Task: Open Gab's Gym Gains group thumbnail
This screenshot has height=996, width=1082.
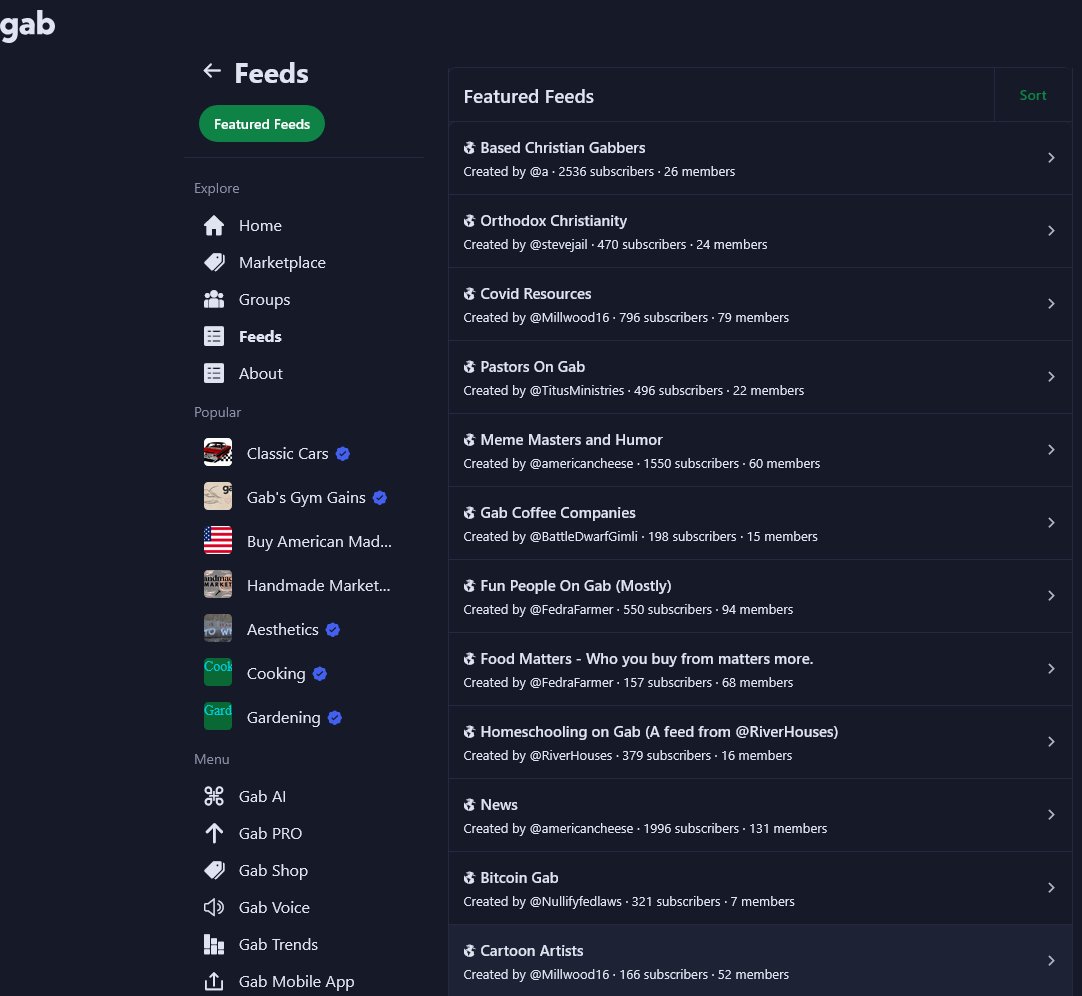Action: (x=218, y=496)
